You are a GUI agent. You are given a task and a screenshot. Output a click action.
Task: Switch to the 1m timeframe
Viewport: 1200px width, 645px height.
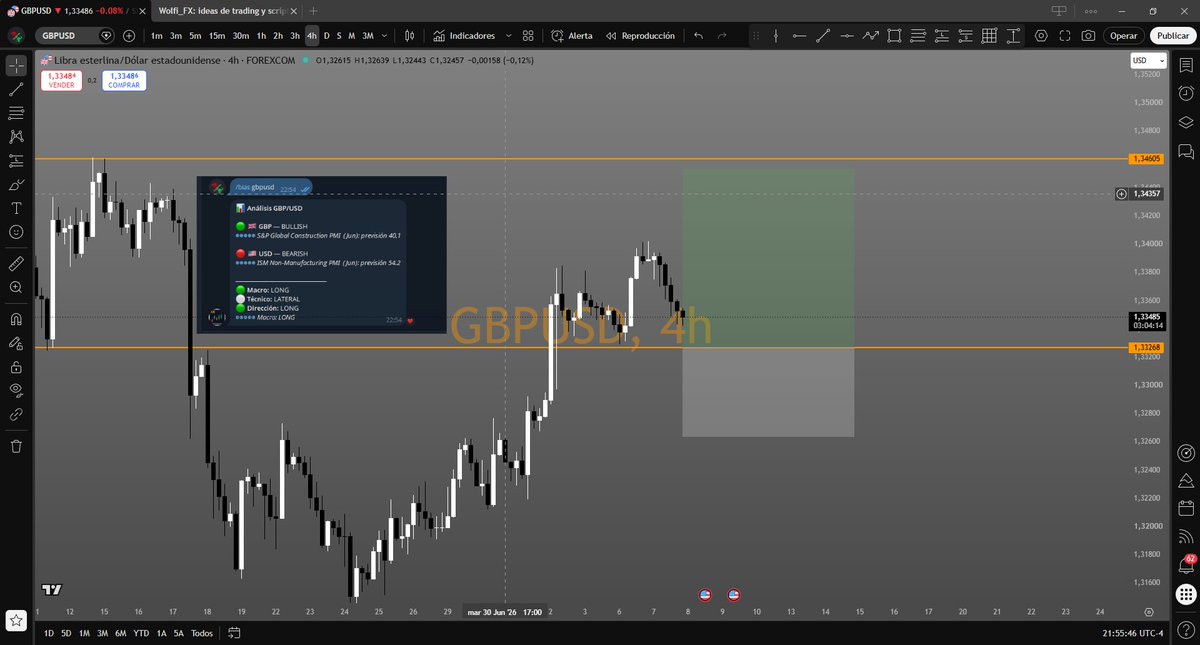(157, 35)
